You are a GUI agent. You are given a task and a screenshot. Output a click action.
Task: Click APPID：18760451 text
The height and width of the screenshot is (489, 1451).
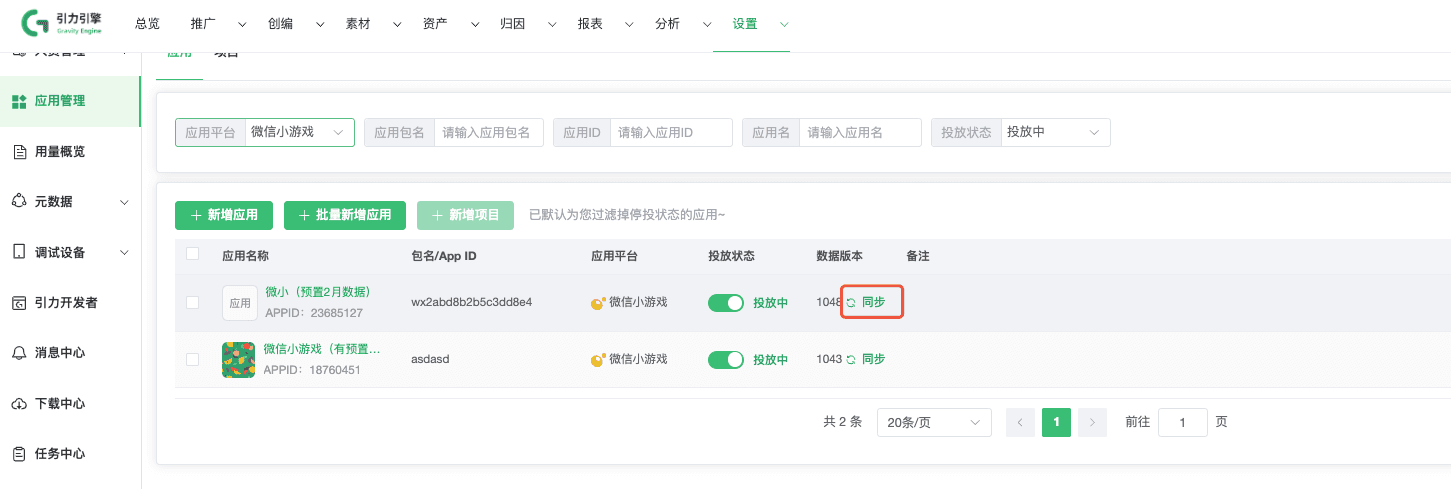[x=313, y=370]
